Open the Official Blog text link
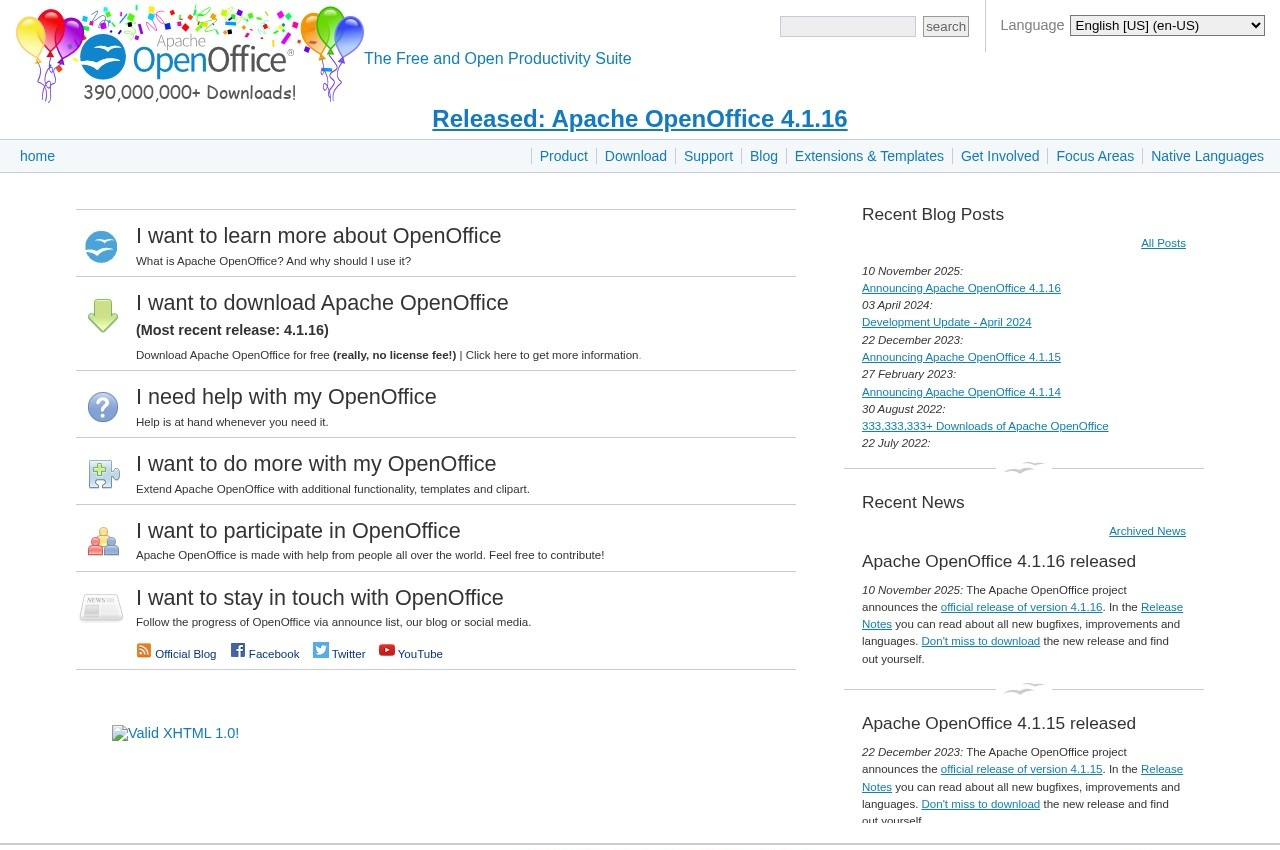The height and width of the screenshot is (850, 1280). [x=185, y=654]
